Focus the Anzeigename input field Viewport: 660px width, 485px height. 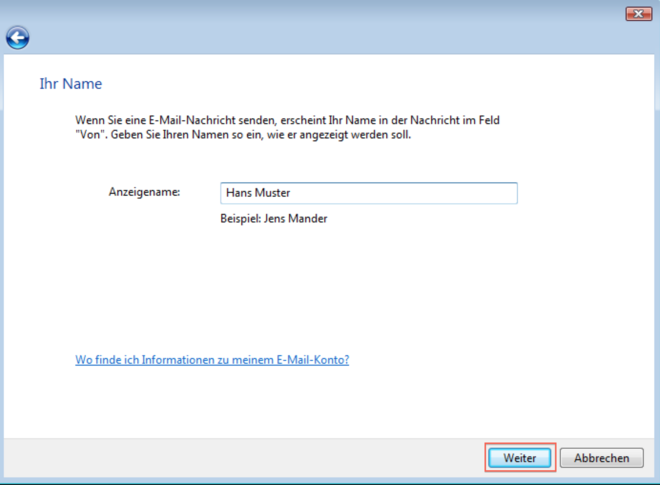click(368, 193)
